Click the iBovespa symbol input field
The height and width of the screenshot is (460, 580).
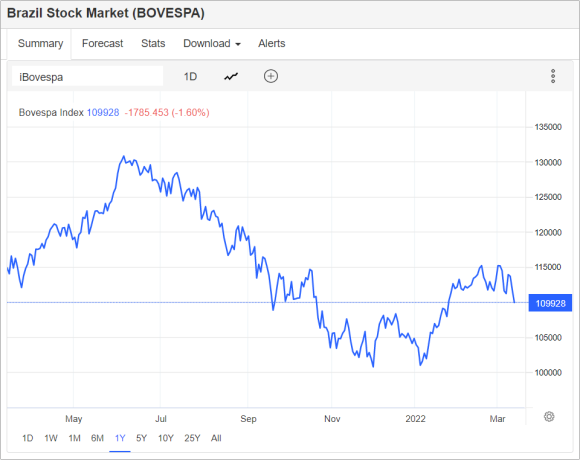(x=87, y=76)
